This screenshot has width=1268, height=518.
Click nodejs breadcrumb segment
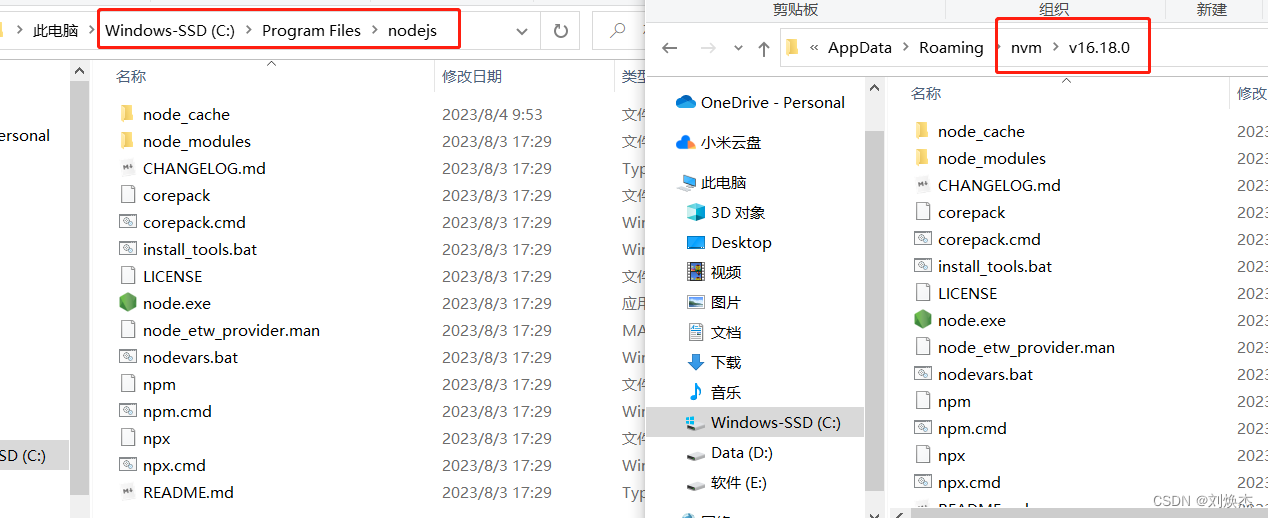pyautogui.click(x=412, y=31)
